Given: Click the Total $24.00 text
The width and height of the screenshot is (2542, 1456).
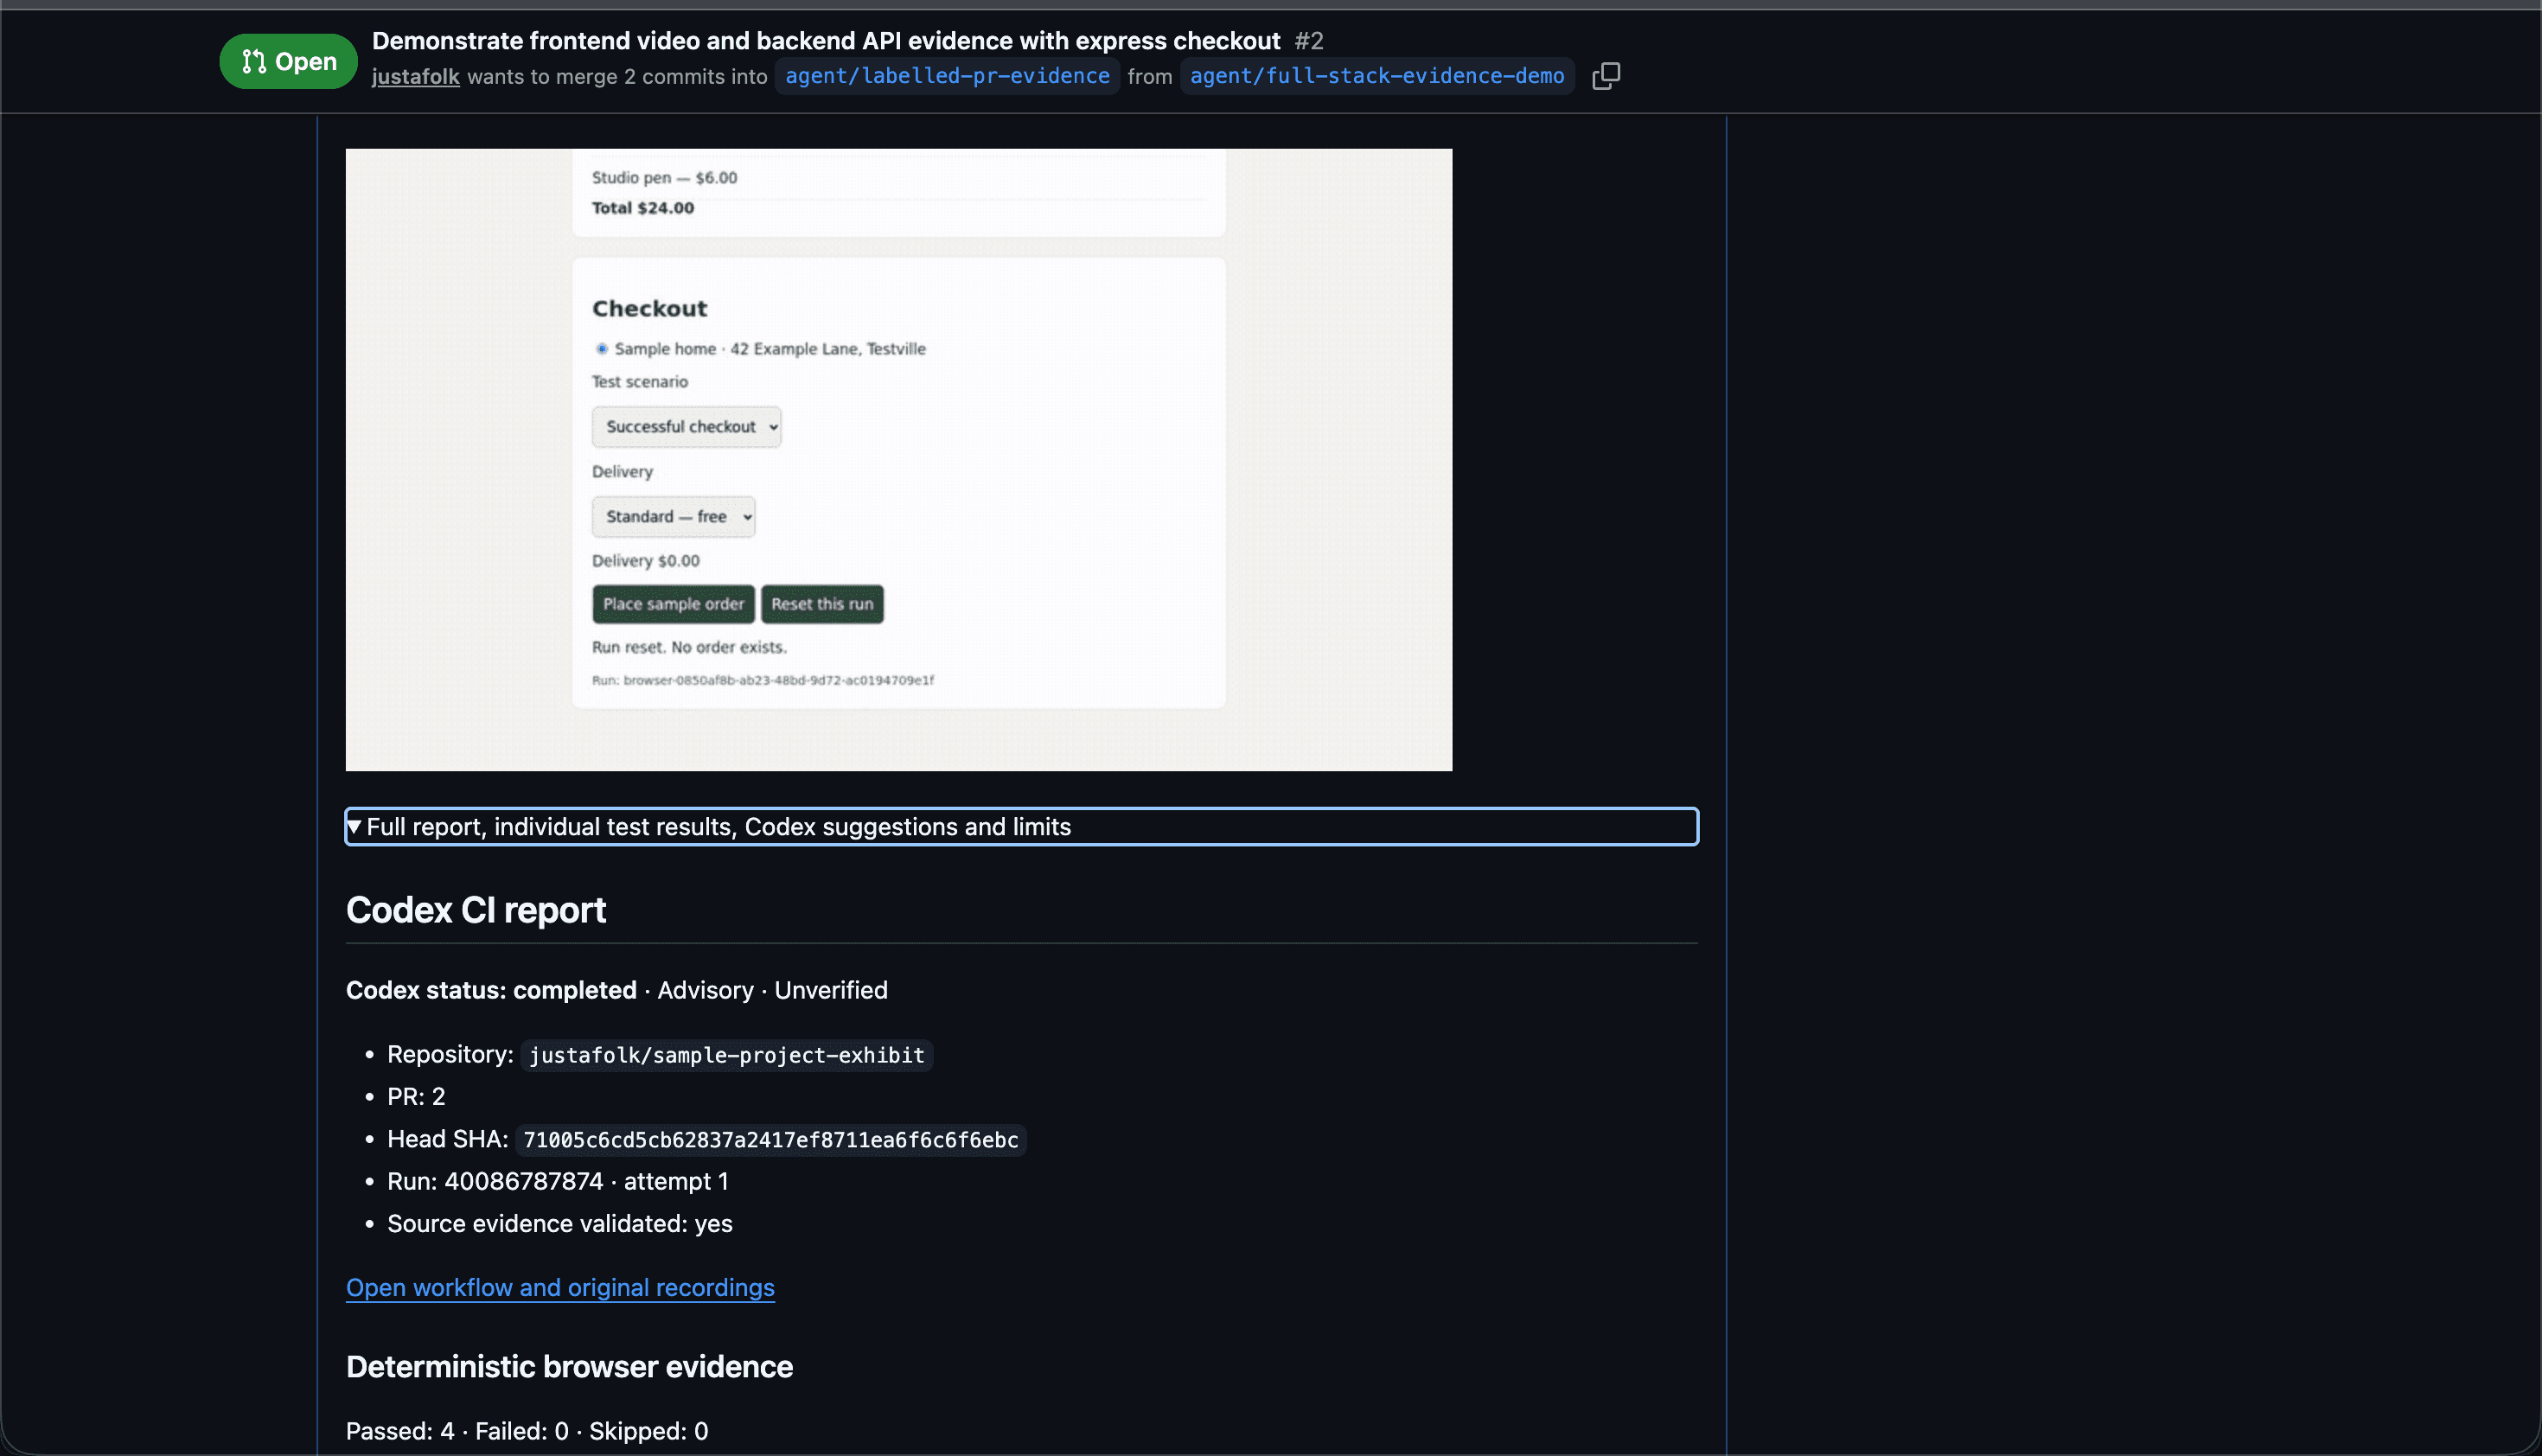Looking at the screenshot, I should (642, 208).
